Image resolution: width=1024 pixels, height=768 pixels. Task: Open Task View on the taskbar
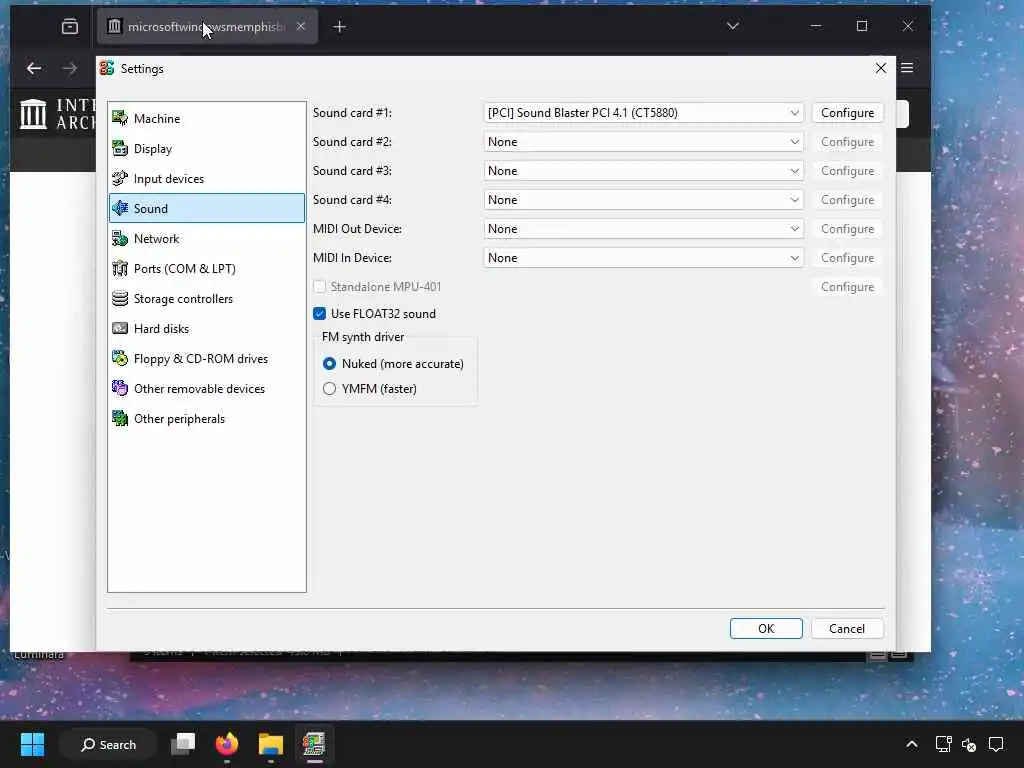pyautogui.click(x=183, y=744)
